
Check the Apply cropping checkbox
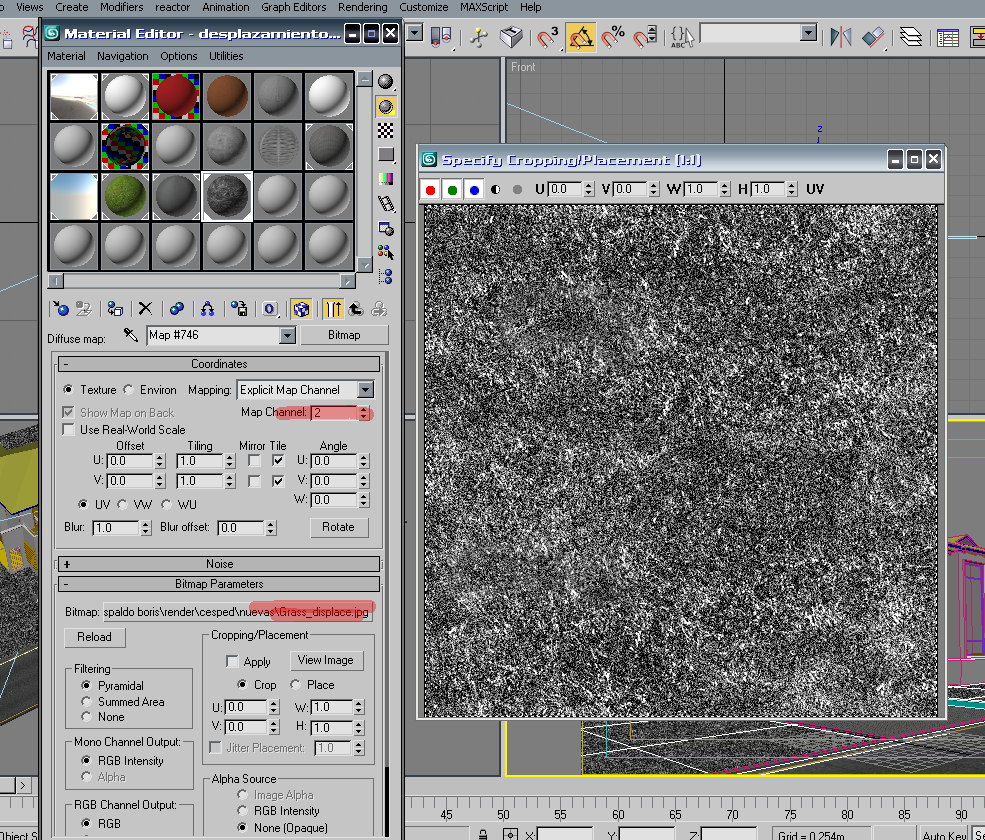point(232,662)
